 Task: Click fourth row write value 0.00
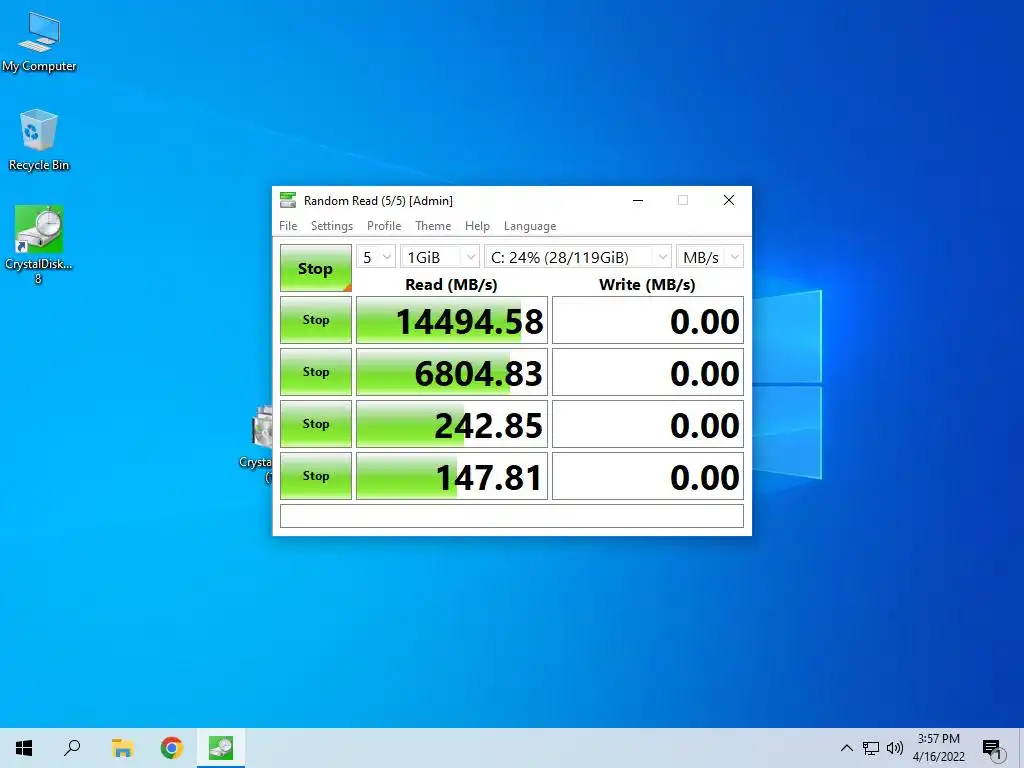click(x=648, y=476)
